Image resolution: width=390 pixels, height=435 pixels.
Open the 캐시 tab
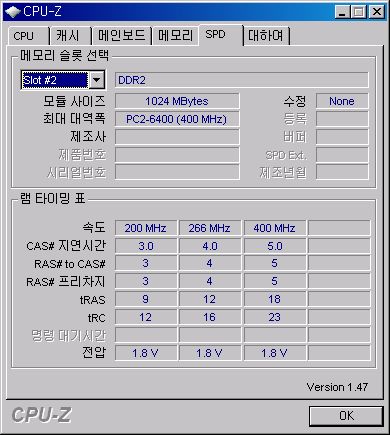pyautogui.click(x=70, y=36)
